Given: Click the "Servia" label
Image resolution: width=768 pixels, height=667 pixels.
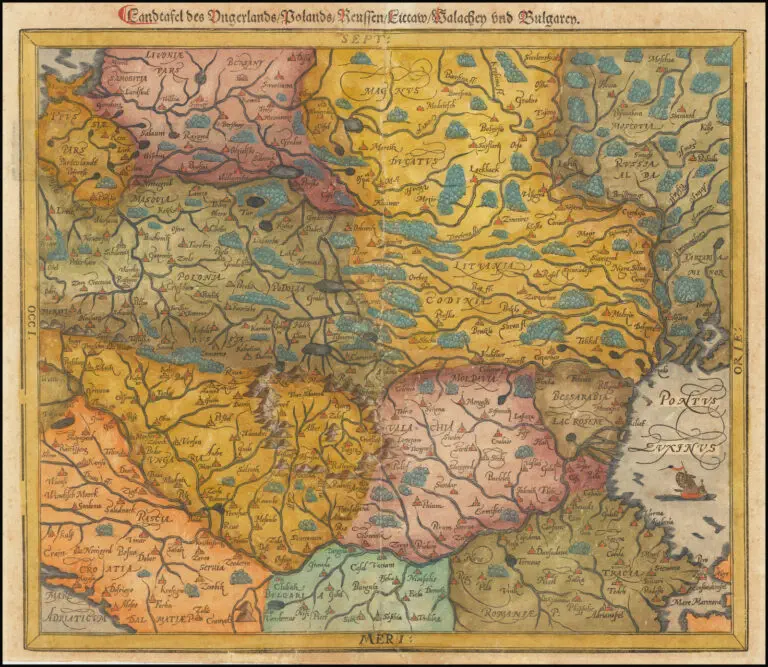Looking at the screenshot, I should click(x=212, y=568).
